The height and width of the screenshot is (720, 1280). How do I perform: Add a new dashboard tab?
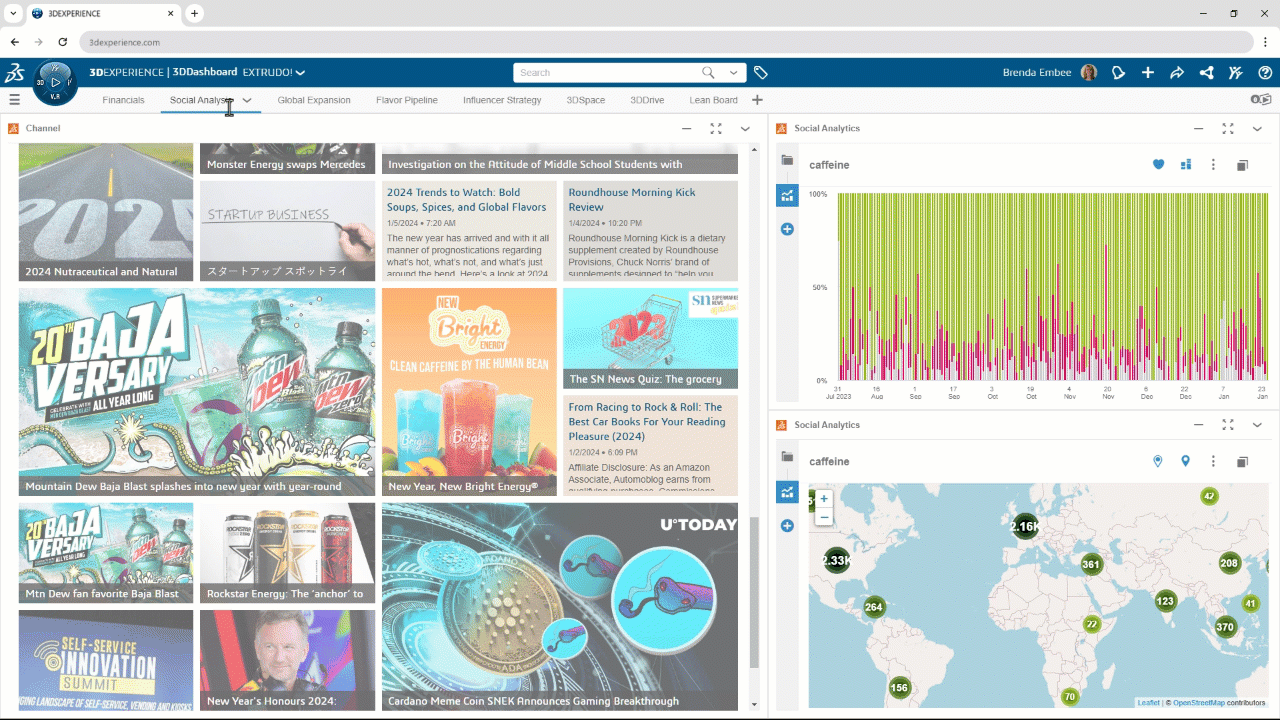coord(757,100)
